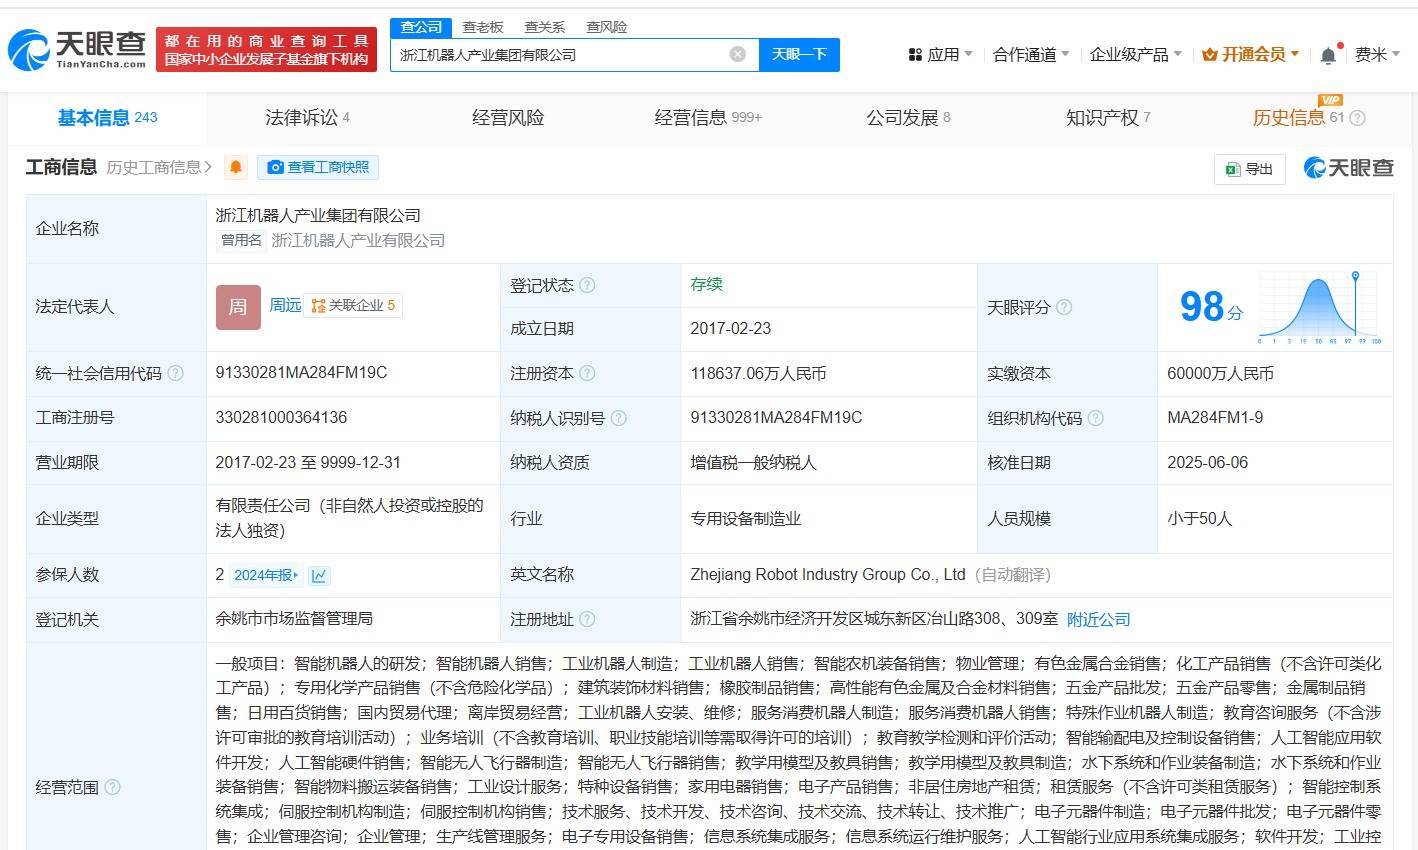Open the insured-count trend chart icon
The width and height of the screenshot is (1418, 850).
coord(319,575)
